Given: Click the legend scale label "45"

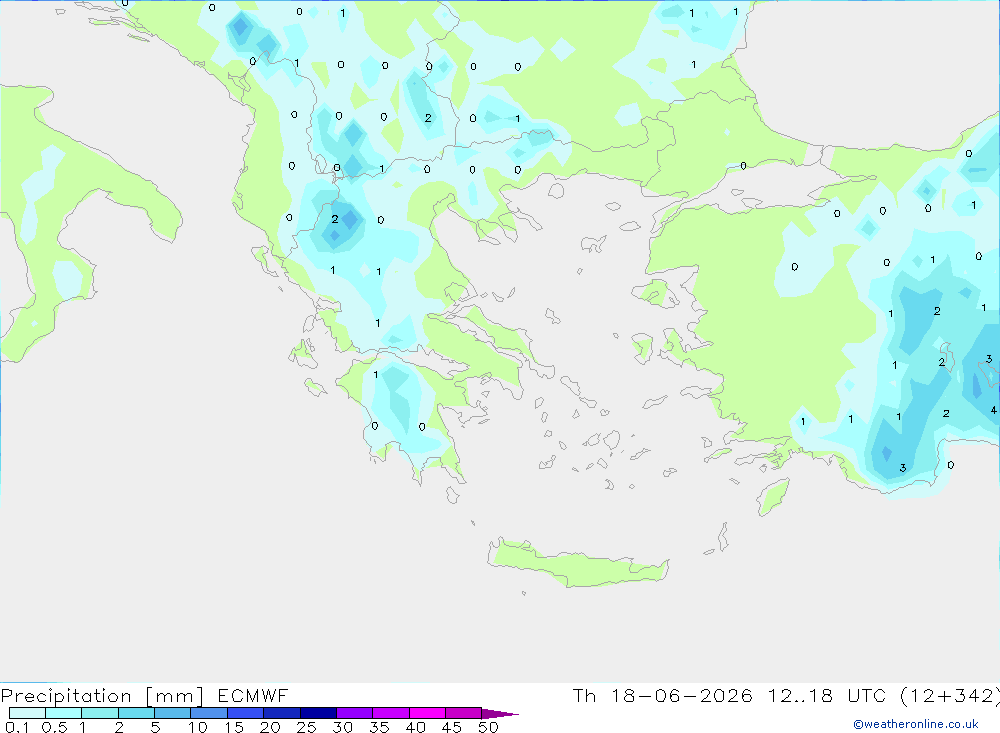Looking at the screenshot, I should 452,727.
